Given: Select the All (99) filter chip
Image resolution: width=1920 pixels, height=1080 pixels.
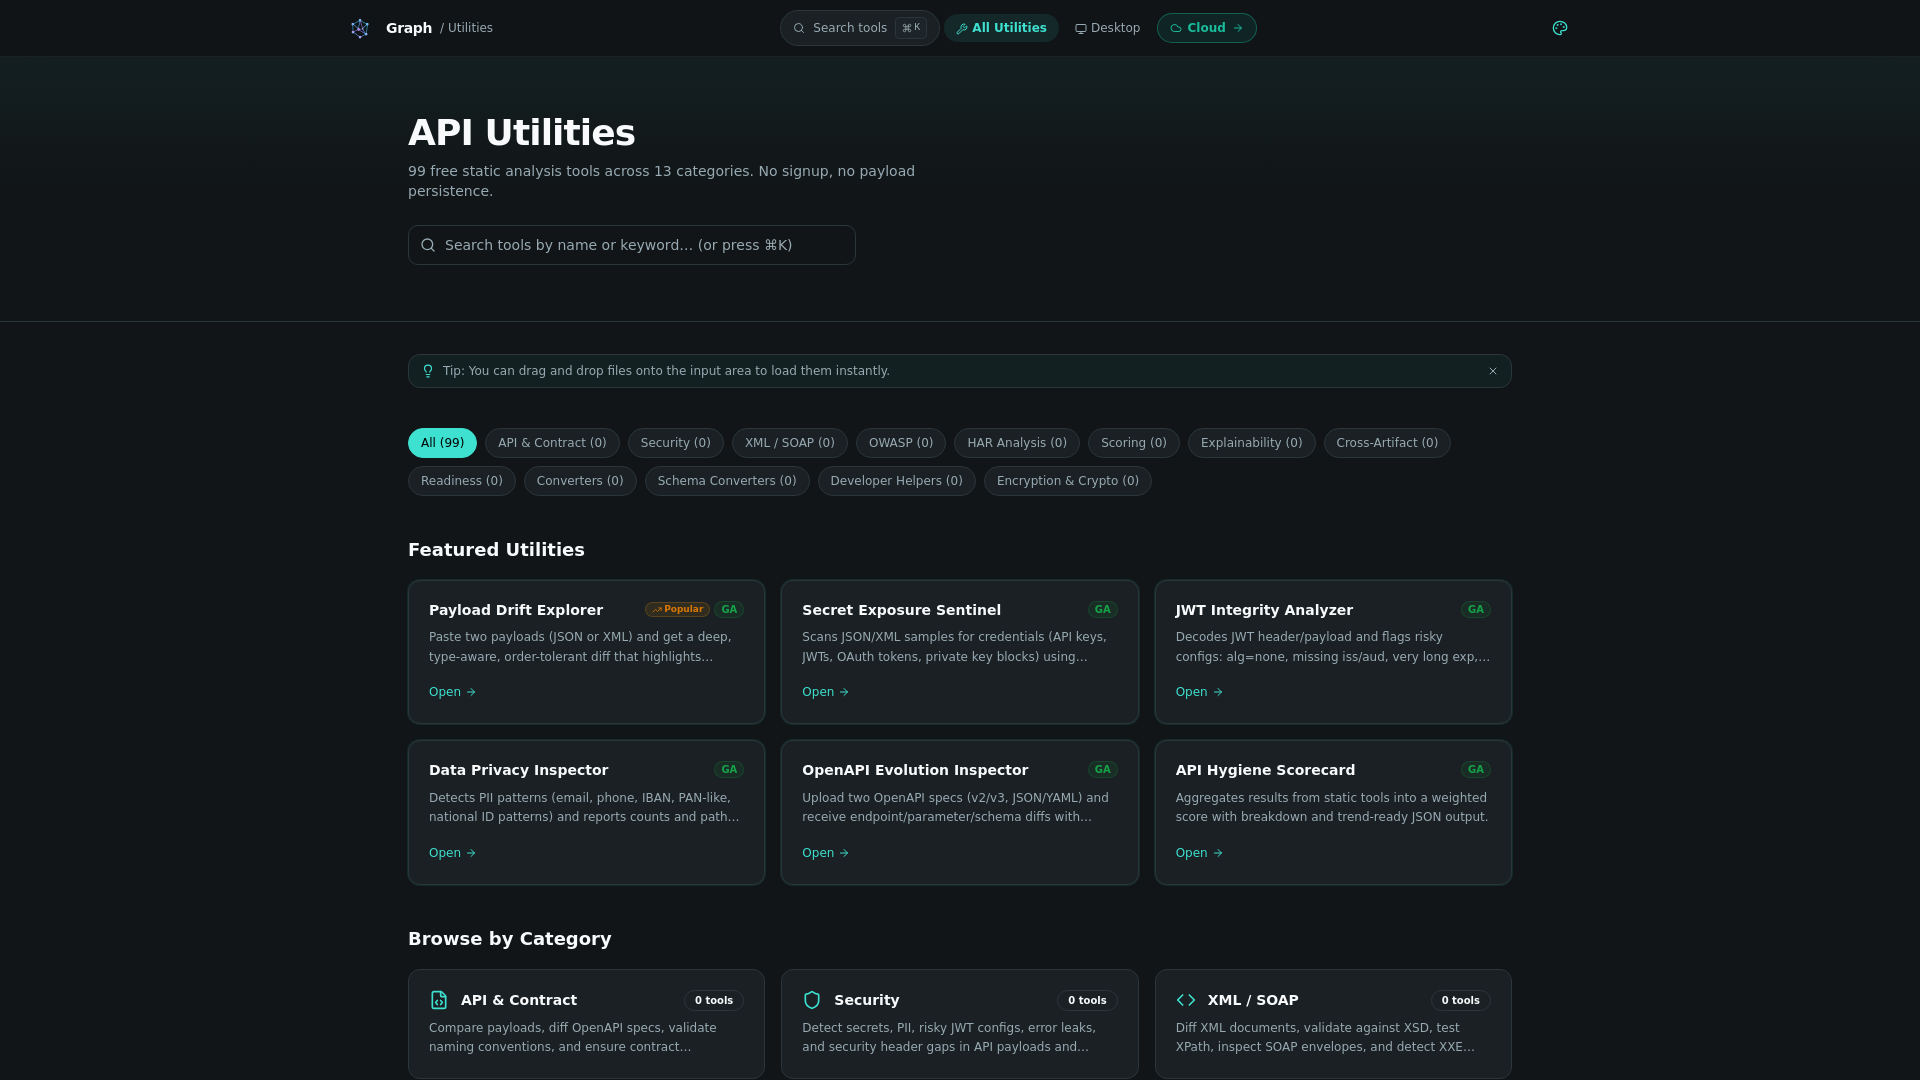Looking at the screenshot, I should (x=442, y=443).
